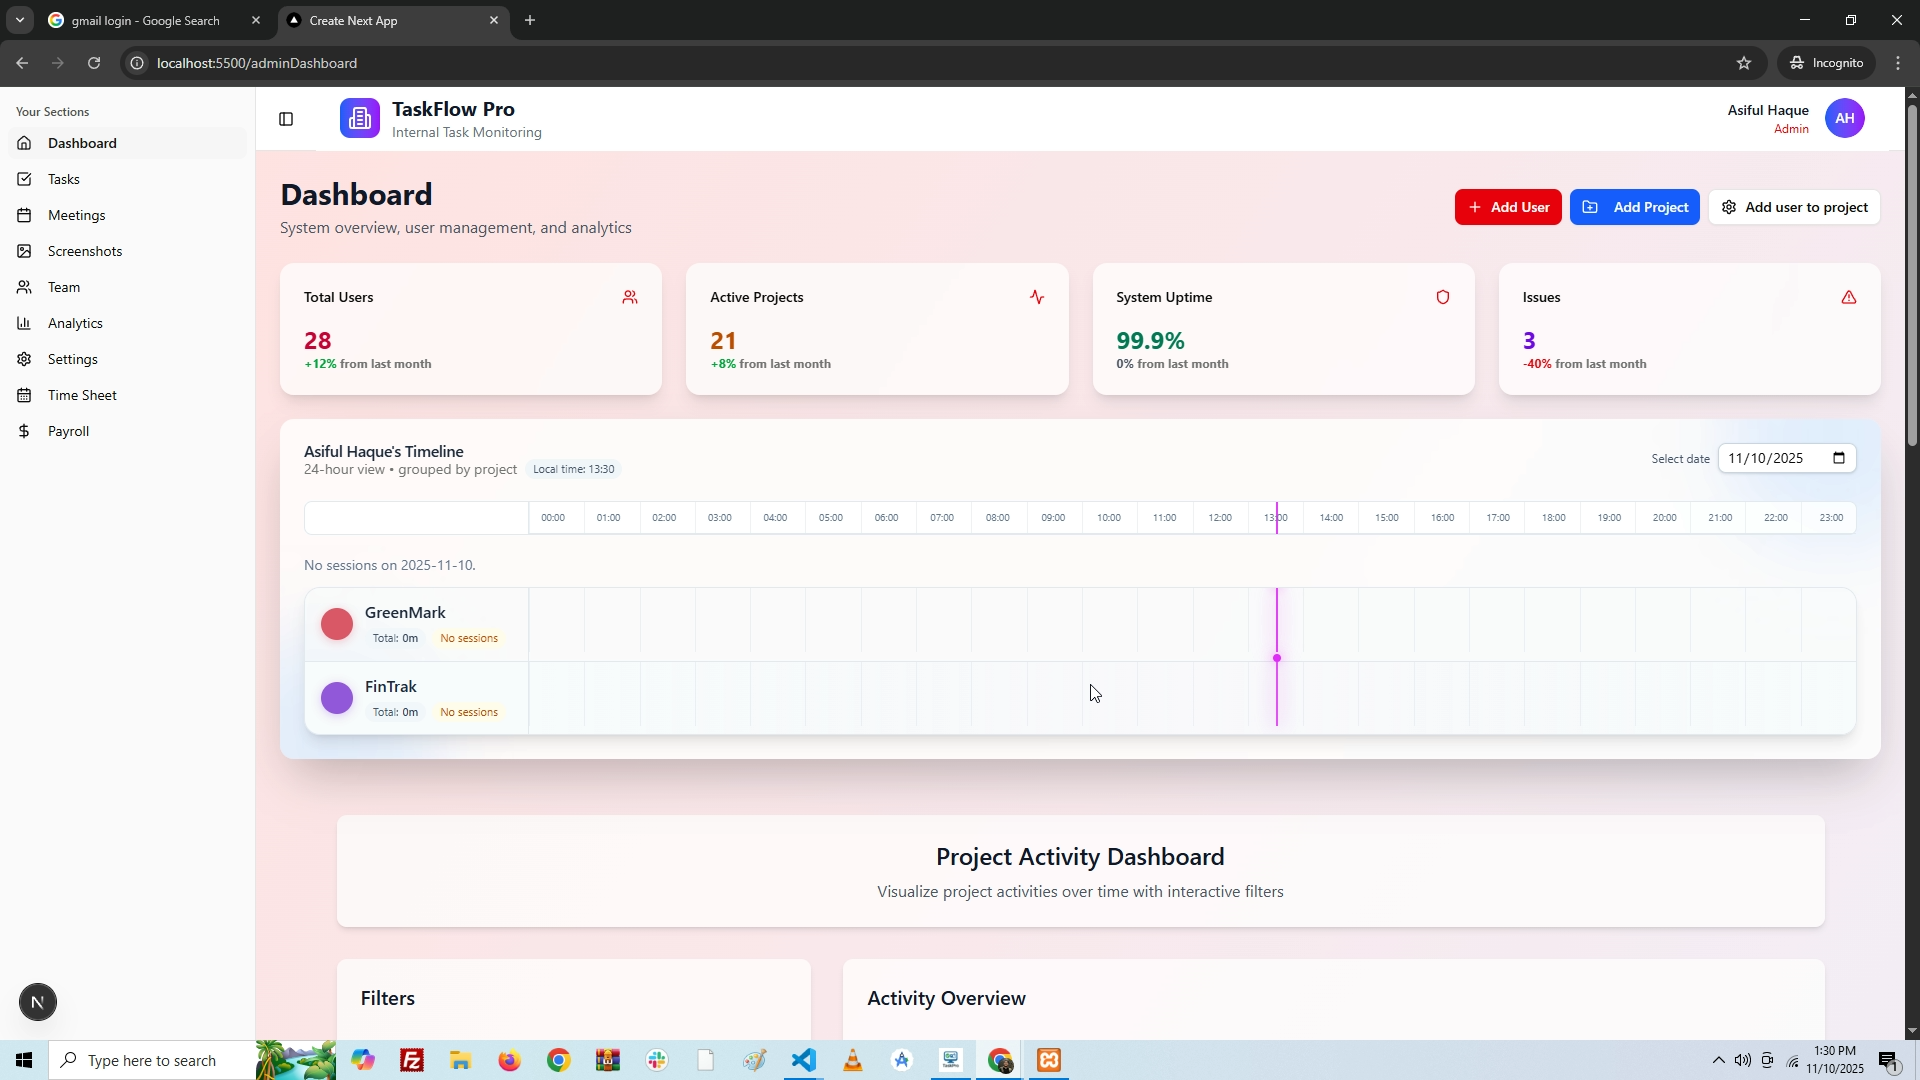The image size is (1920, 1080).
Task: Open the Screenshots sidebar section
Action: click(84, 251)
